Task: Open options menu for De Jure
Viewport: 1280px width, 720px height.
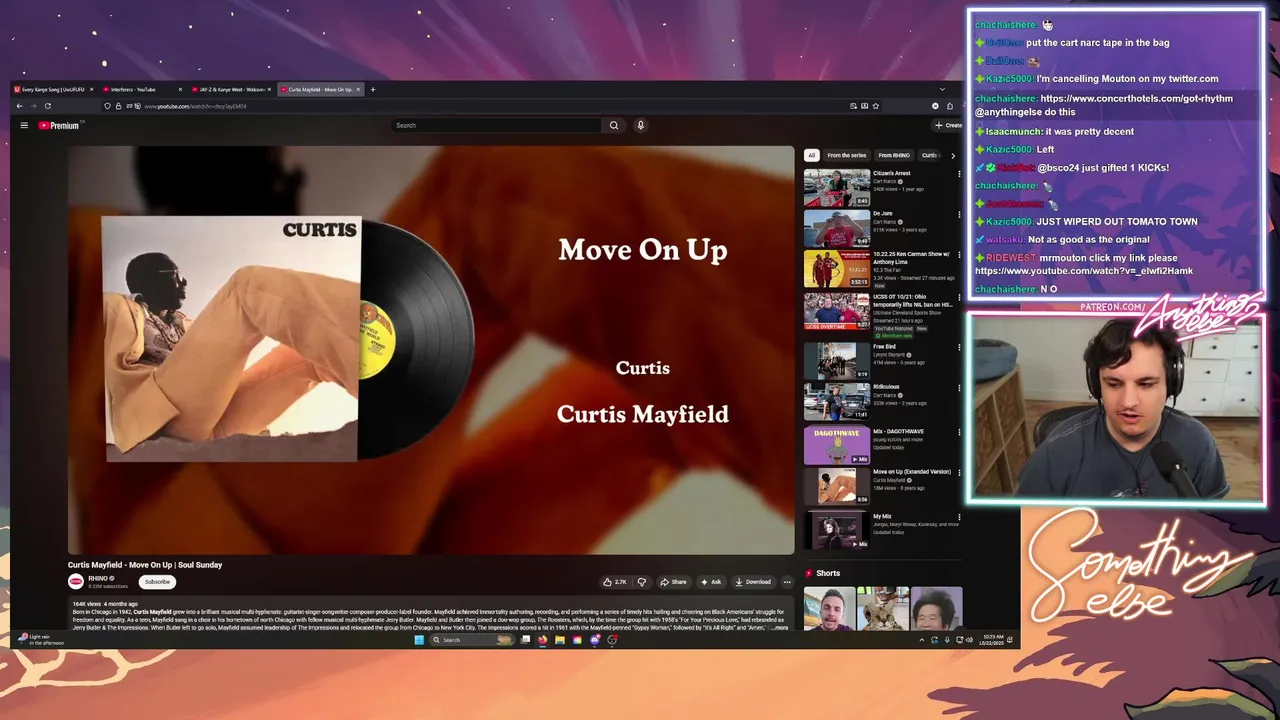Action: pos(959,214)
